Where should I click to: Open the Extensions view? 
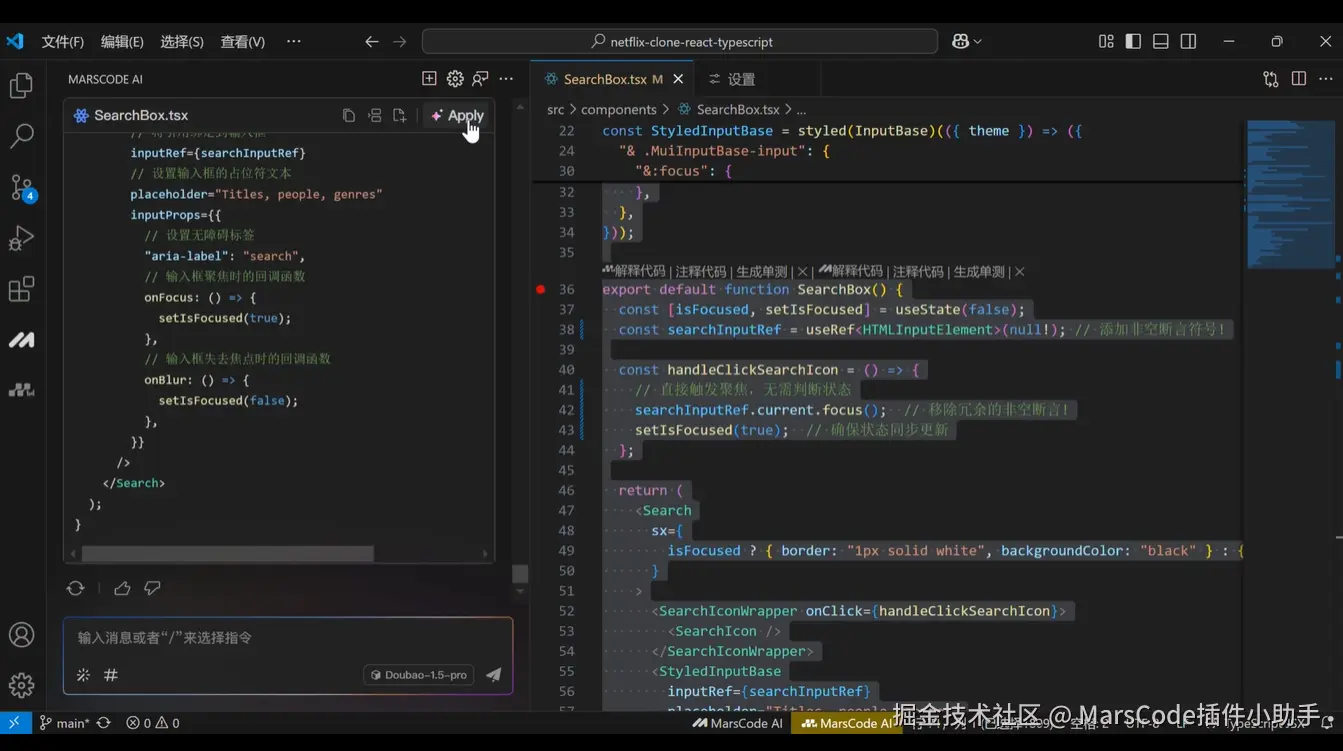point(21,289)
